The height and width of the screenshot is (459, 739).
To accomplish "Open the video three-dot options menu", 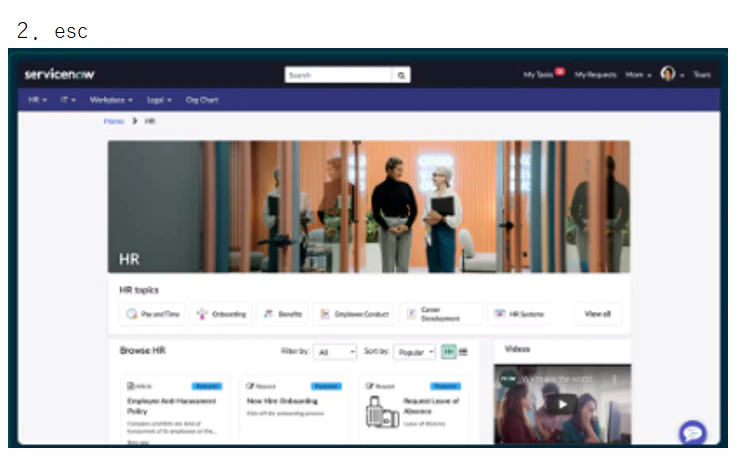I will (614, 379).
